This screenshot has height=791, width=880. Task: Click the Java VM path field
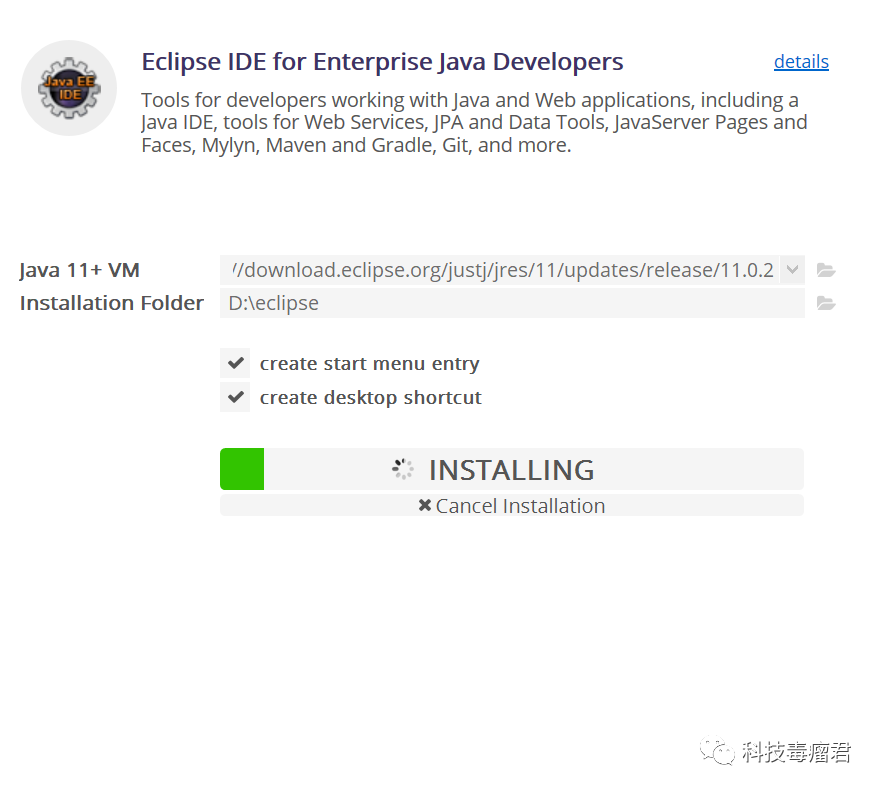(499, 270)
